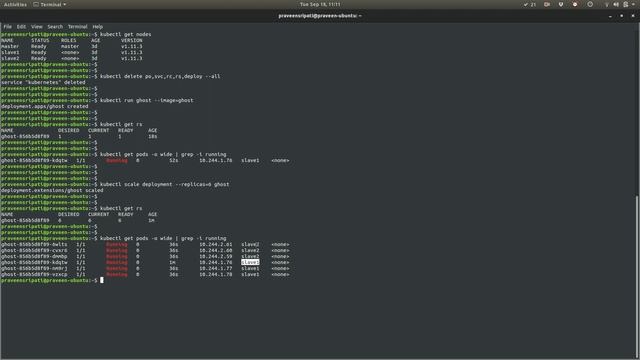Click pod name ghost-856b5d8f89-vzxcp
The height and width of the screenshot is (360, 640).
[34, 274]
